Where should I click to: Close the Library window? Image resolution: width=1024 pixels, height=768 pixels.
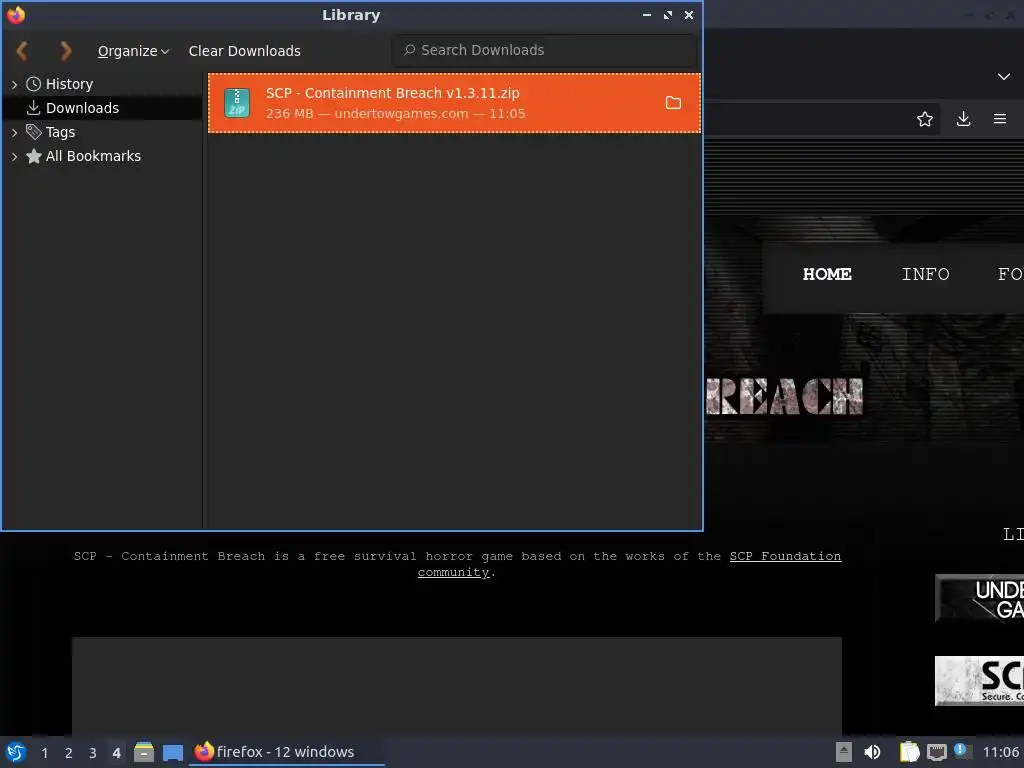(688, 14)
